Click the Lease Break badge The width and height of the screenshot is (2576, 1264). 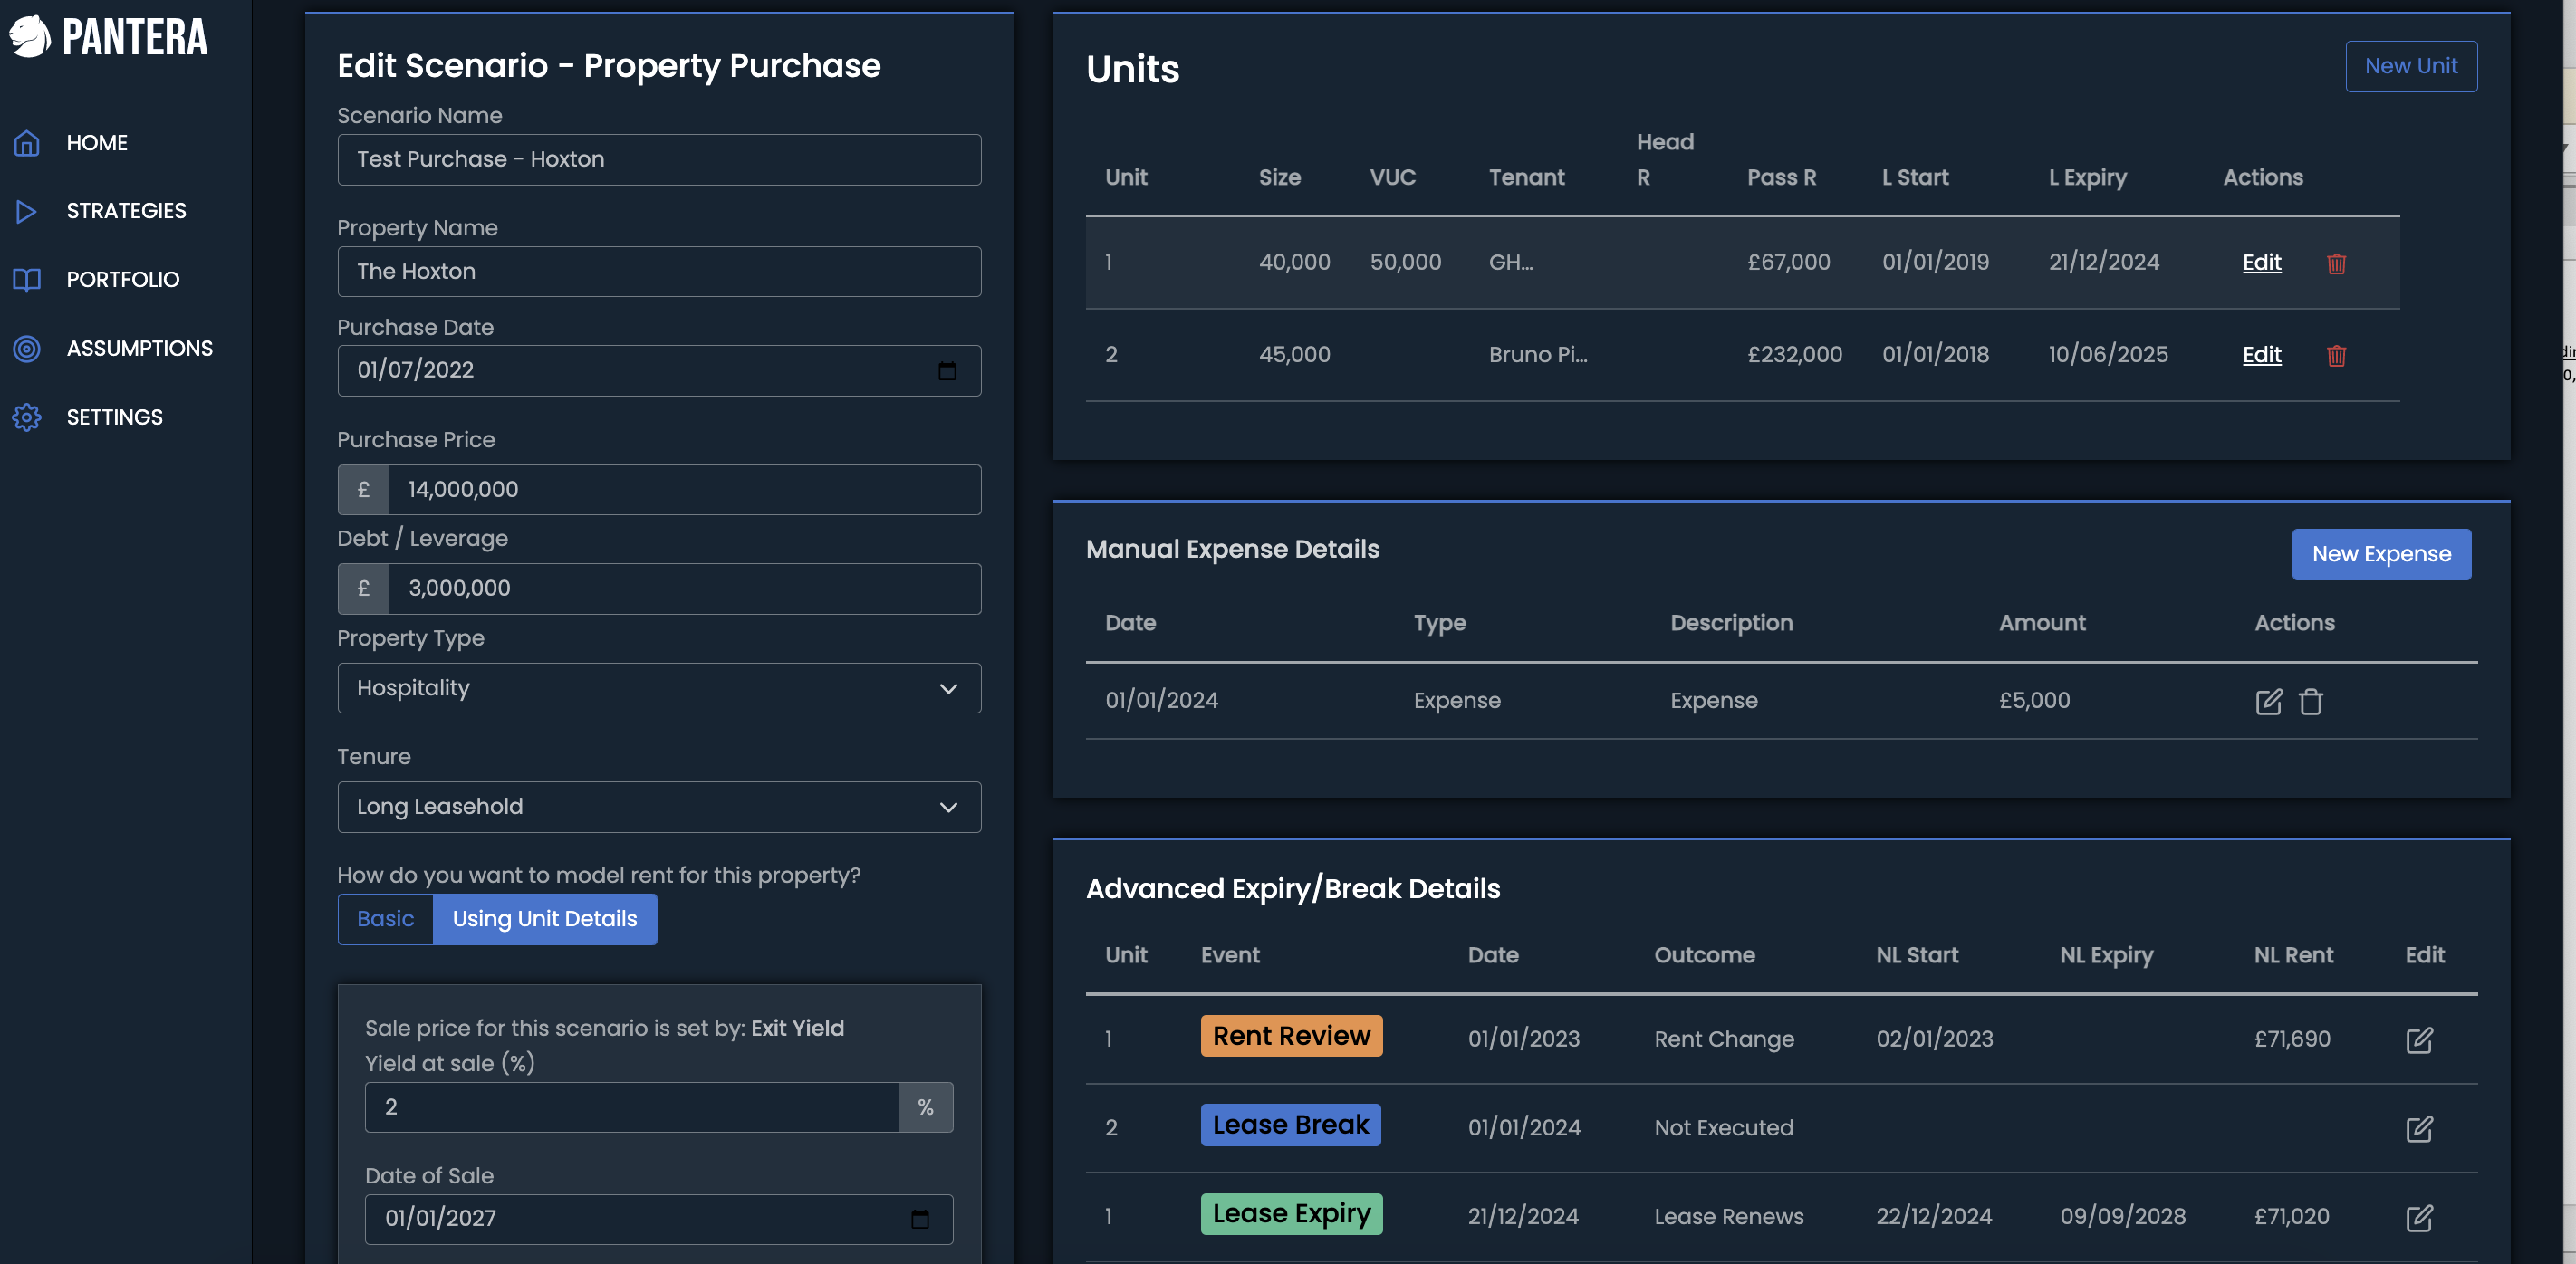[x=1290, y=1125]
